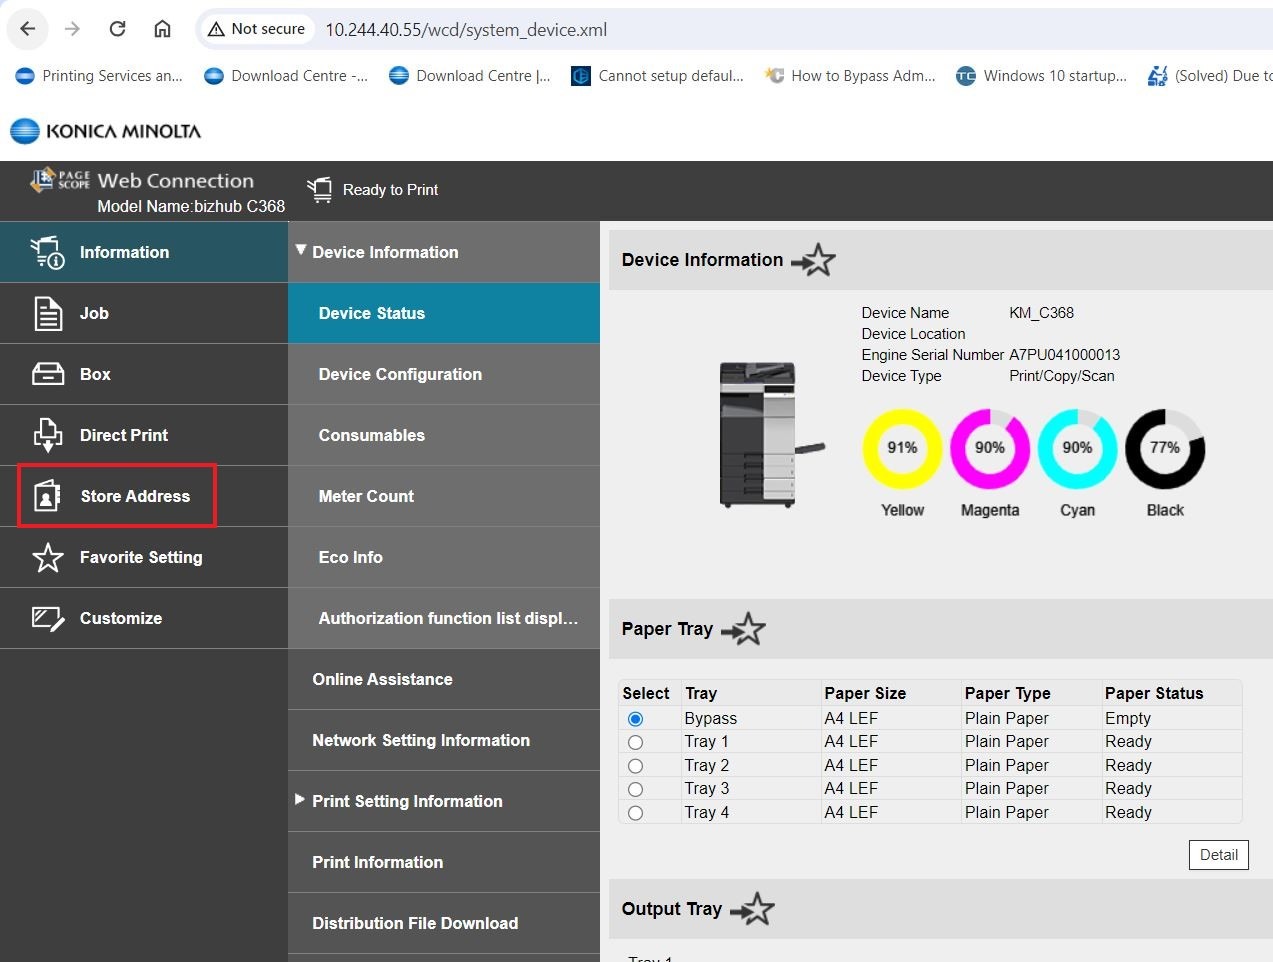Click the Favorite Setting star icon

(x=47, y=557)
